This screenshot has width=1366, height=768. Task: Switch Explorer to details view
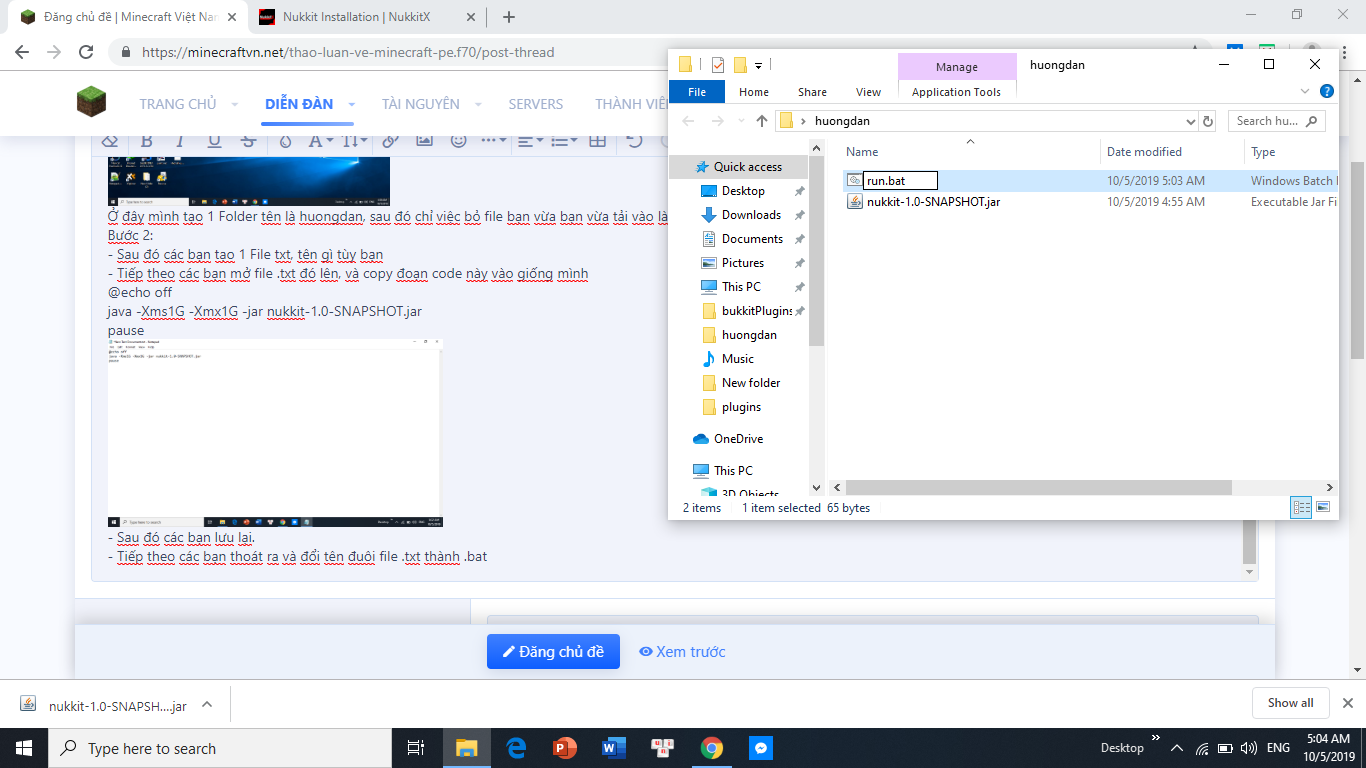tap(1301, 508)
